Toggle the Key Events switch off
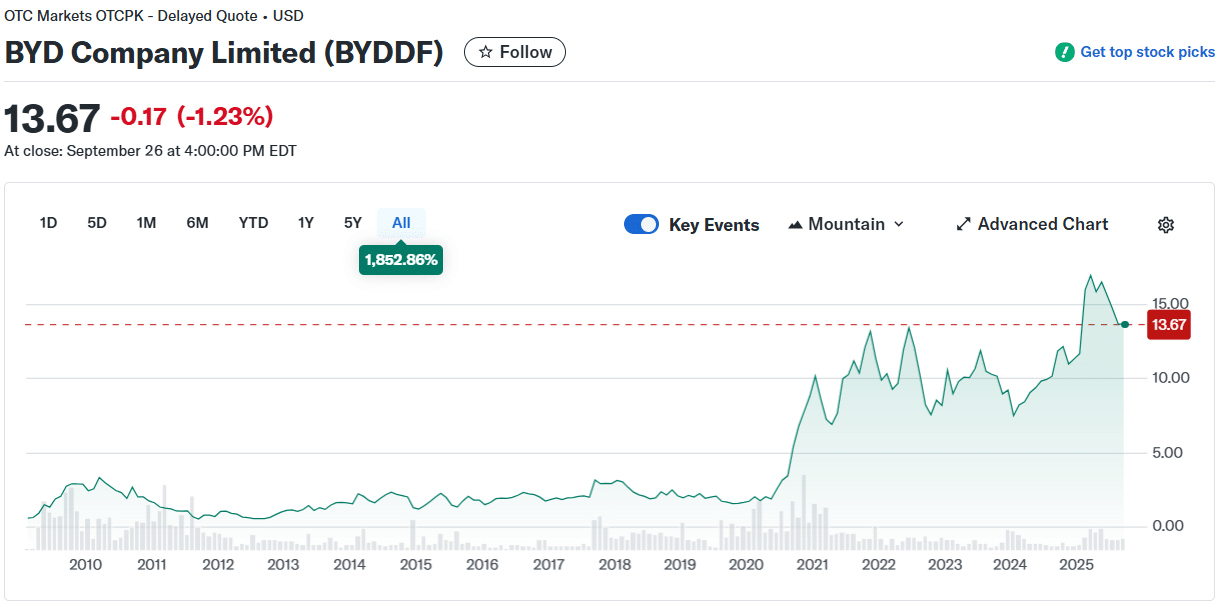 (x=641, y=225)
